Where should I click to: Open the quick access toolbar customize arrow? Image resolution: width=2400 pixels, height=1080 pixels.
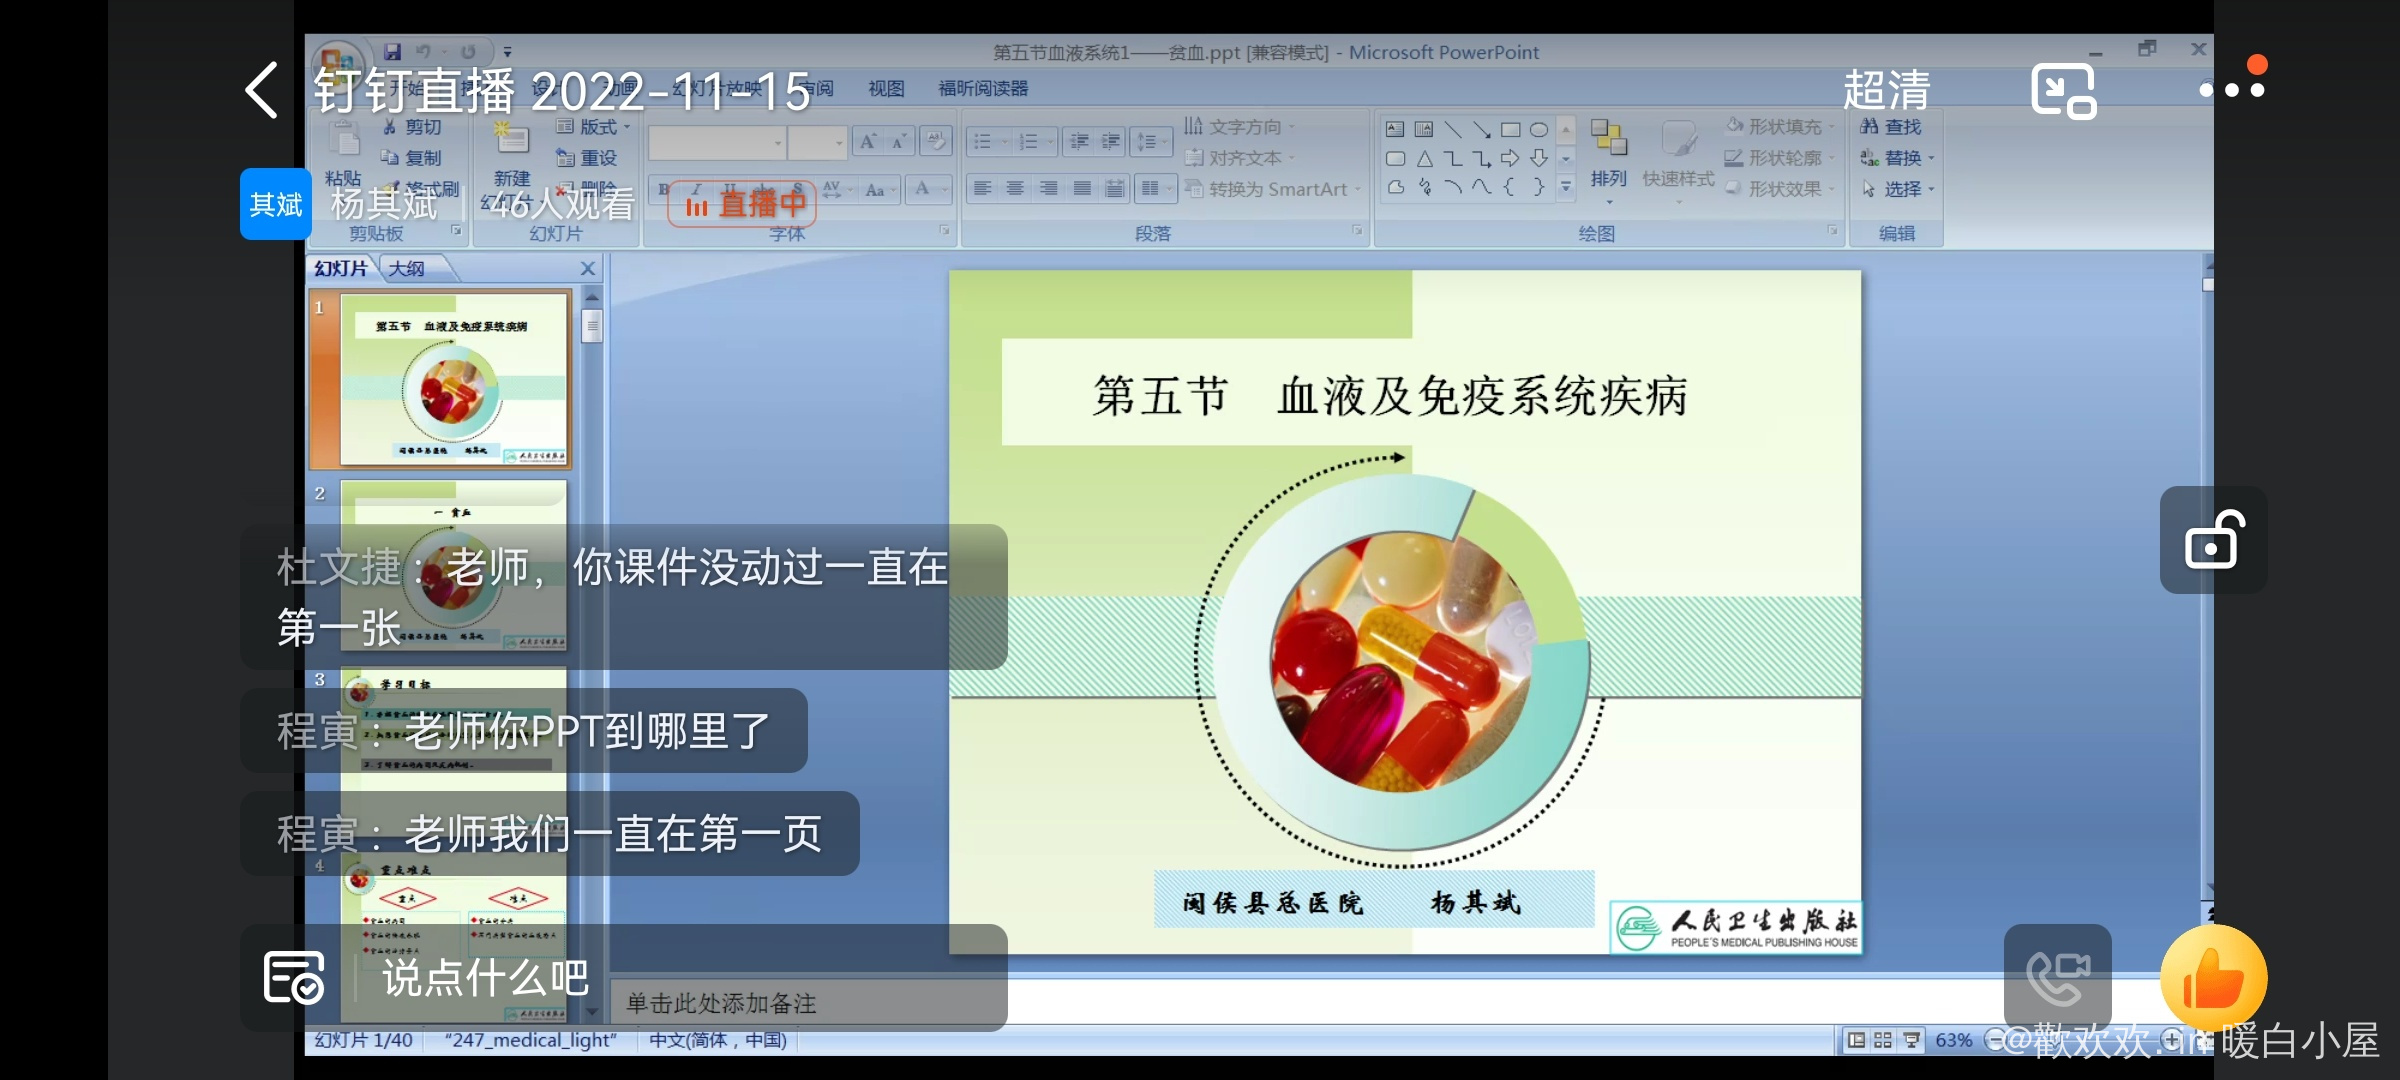pos(507,52)
